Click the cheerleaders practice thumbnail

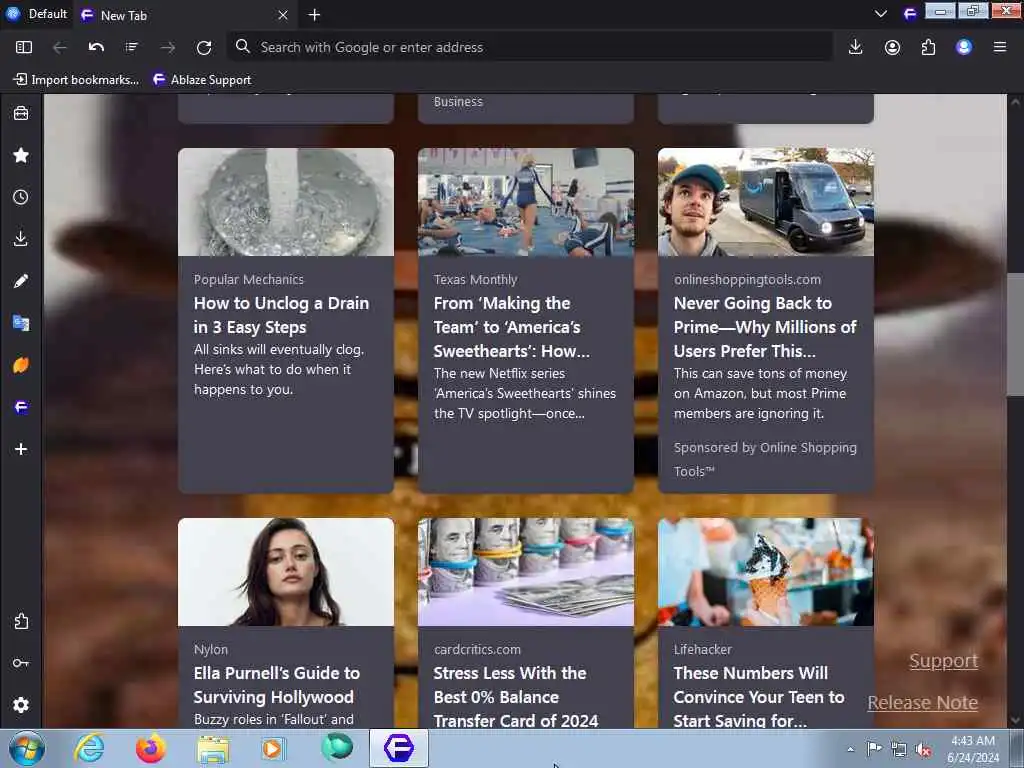pos(526,202)
